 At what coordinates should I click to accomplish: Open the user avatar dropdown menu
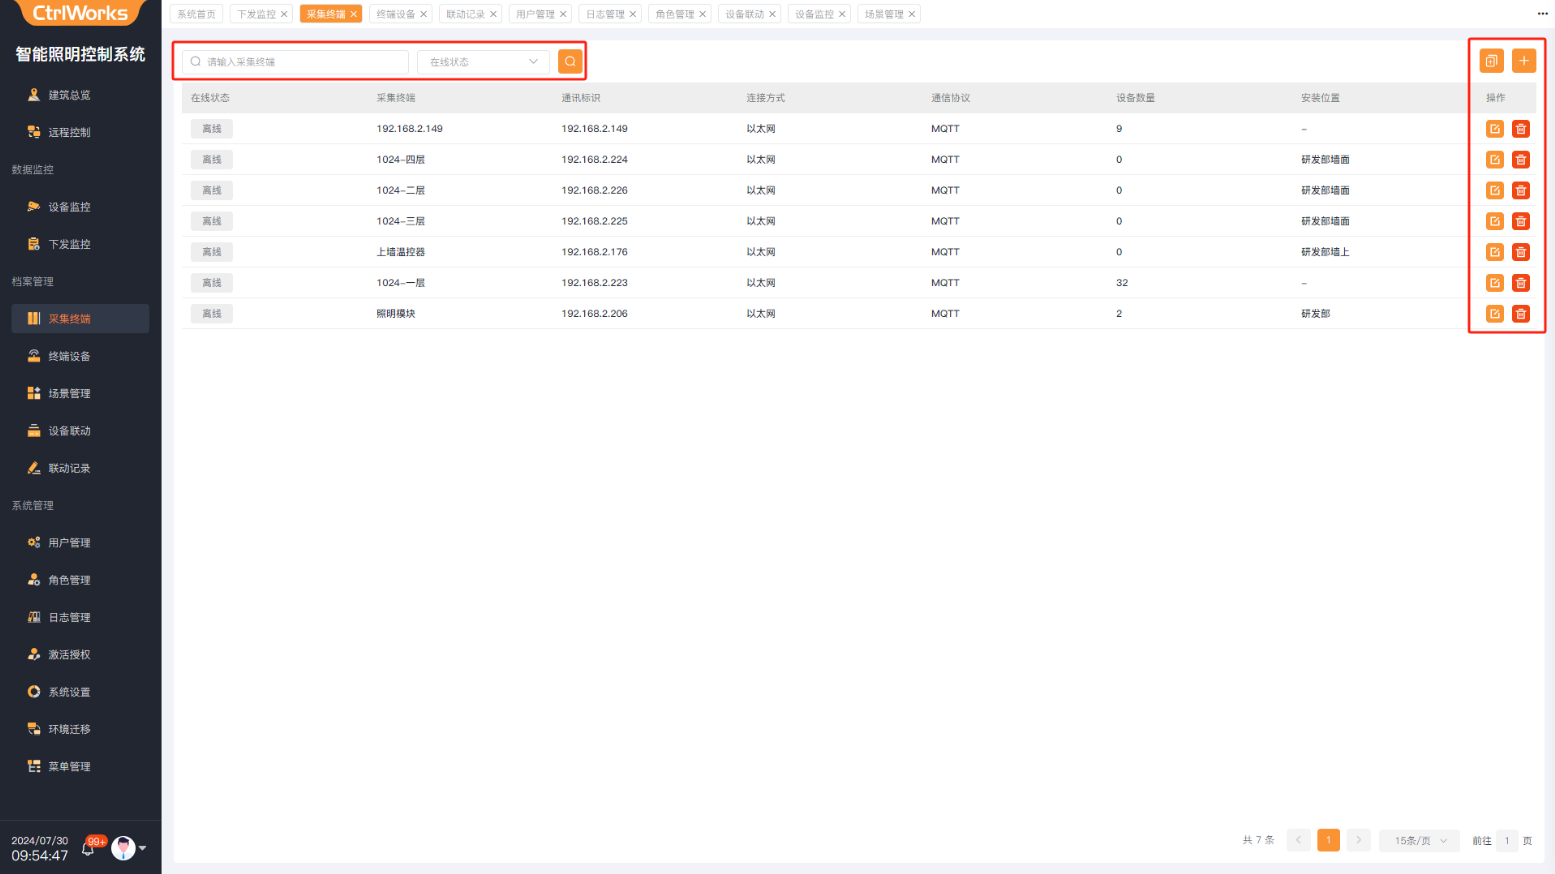click(127, 848)
